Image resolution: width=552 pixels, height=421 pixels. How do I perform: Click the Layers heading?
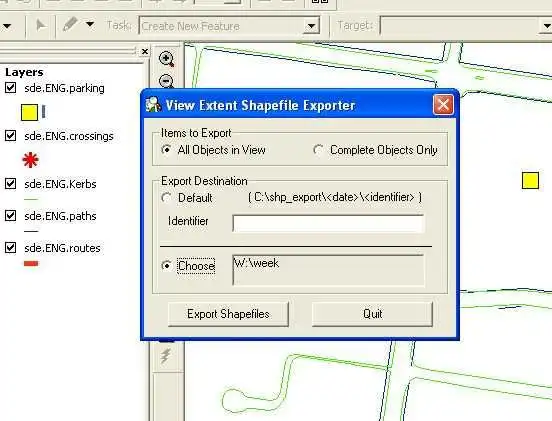click(24, 72)
